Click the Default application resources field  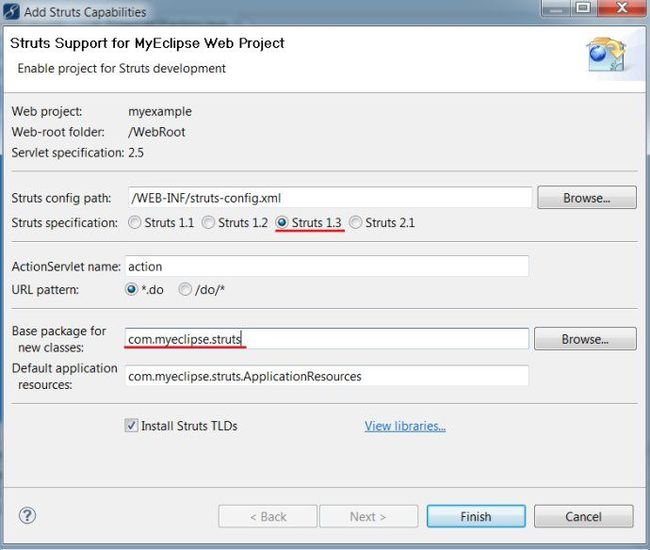(x=327, y=376)
